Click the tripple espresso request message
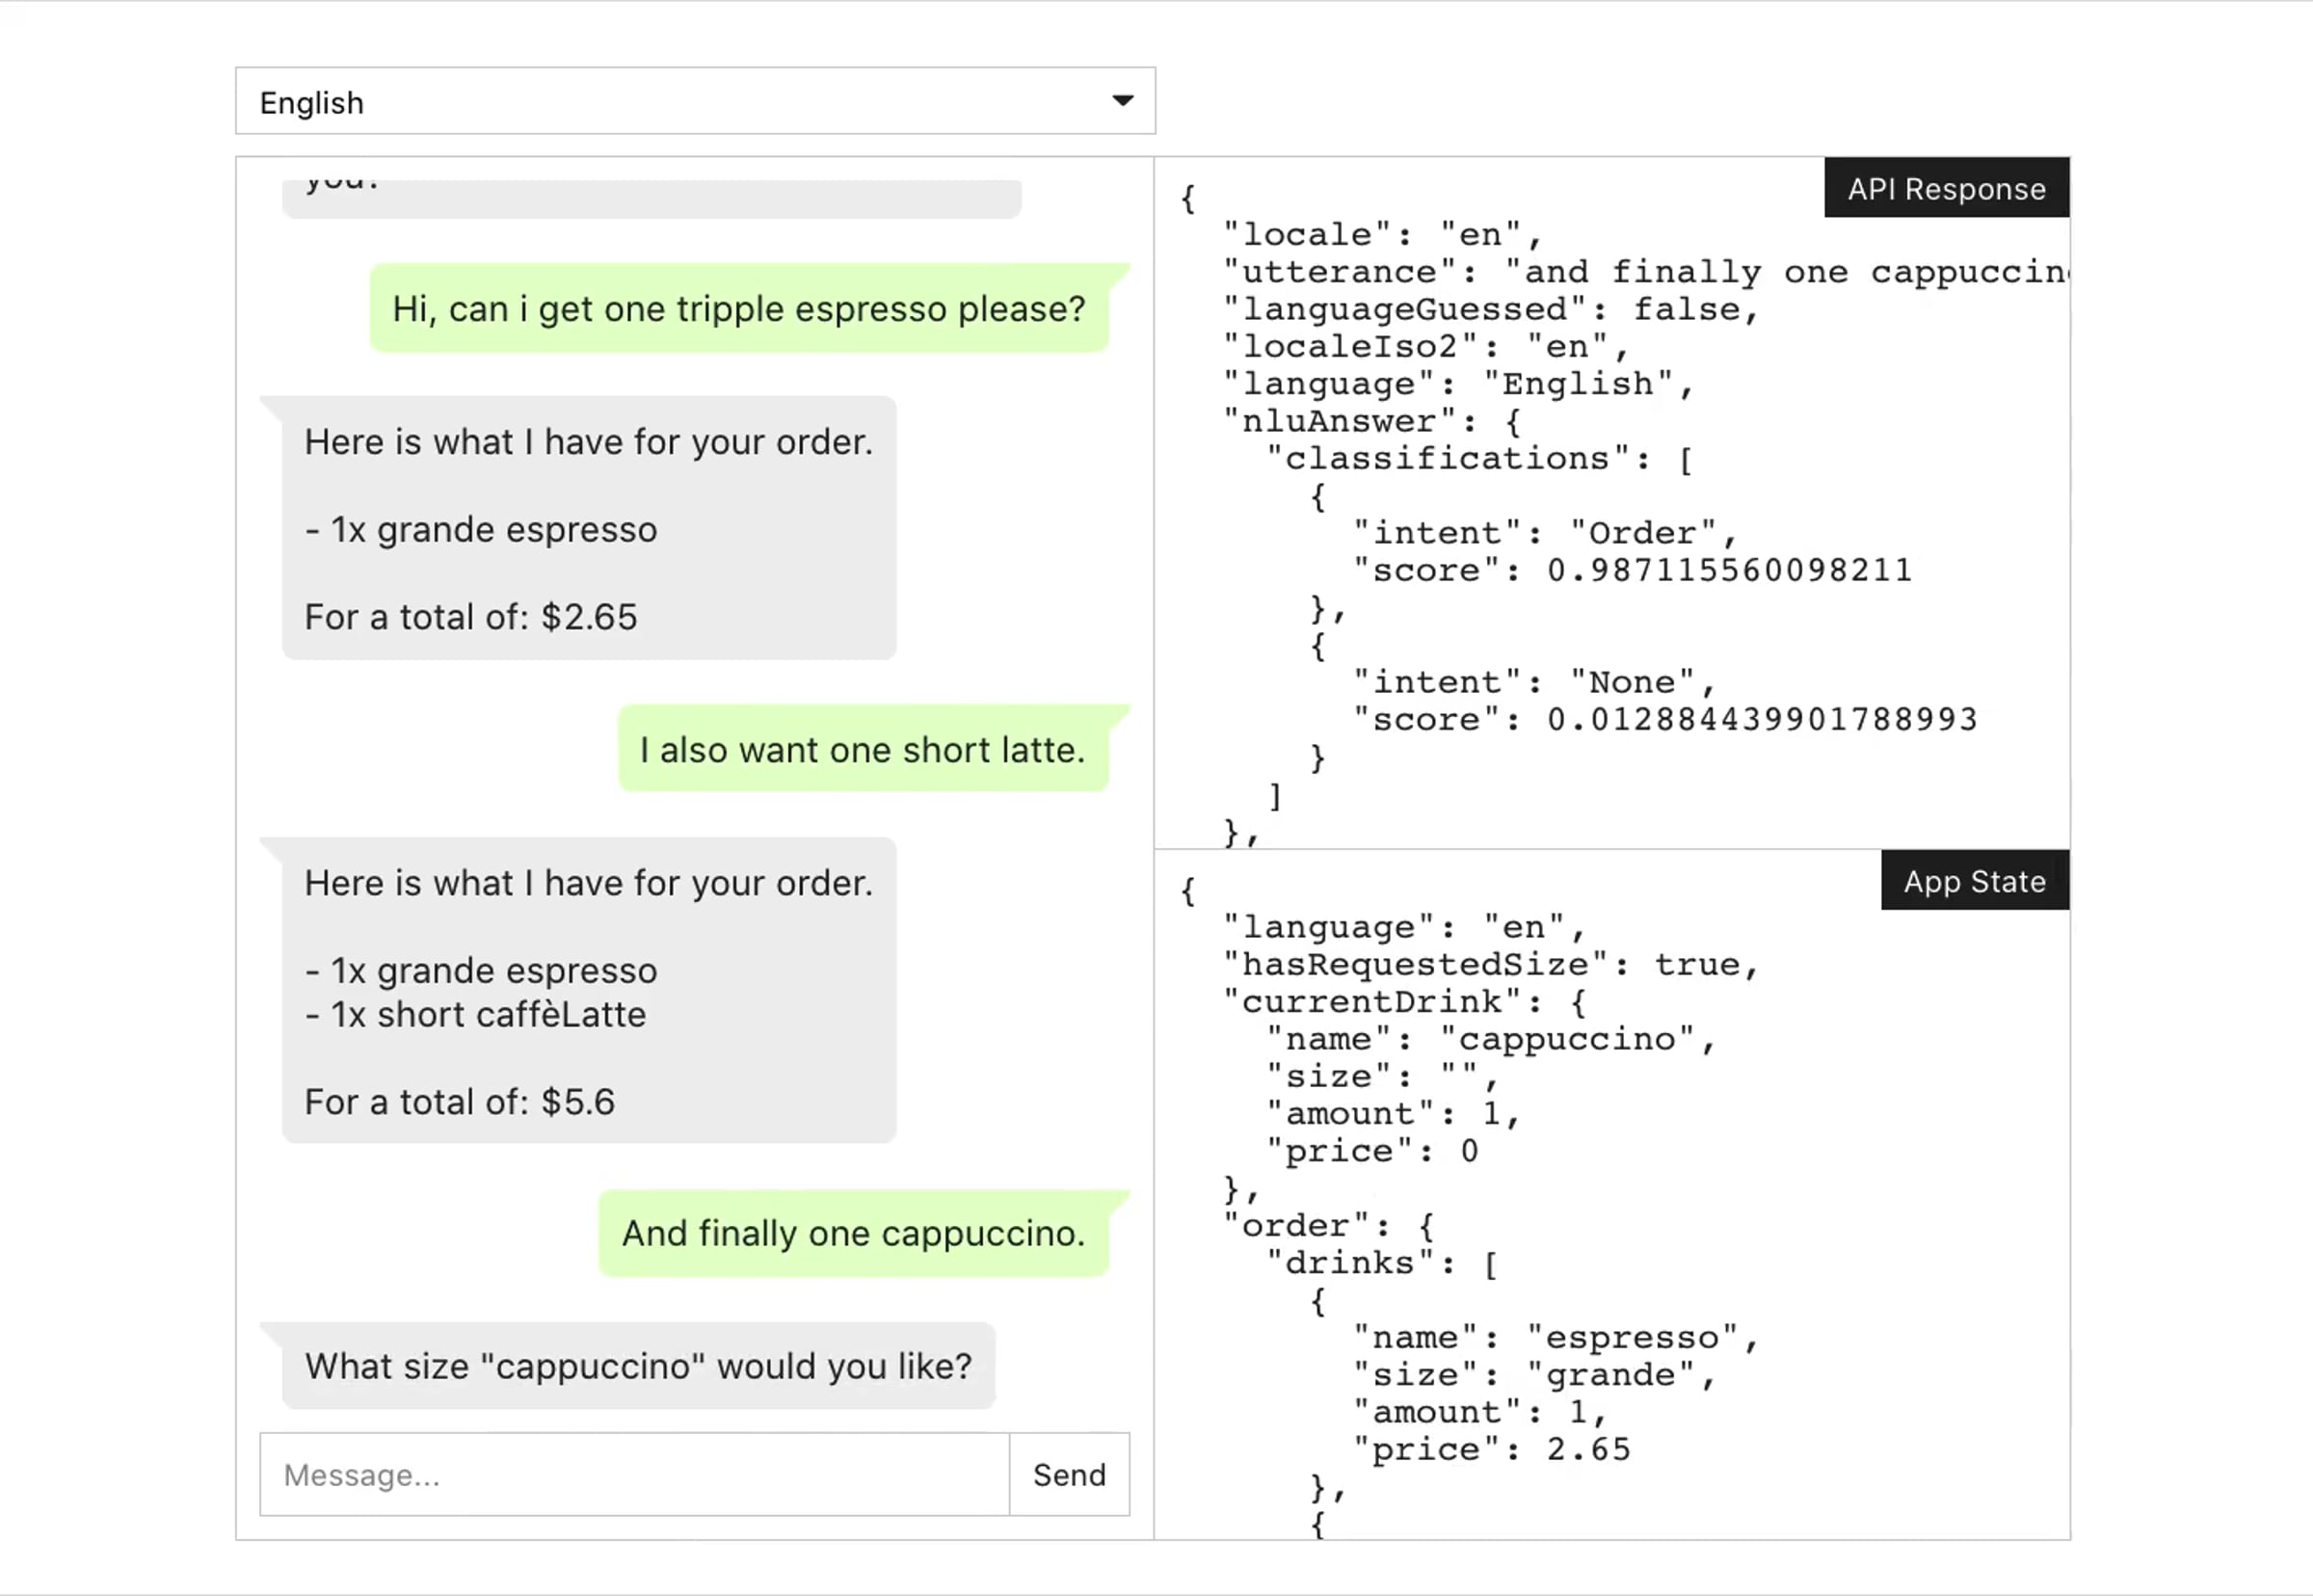Image resolution: width=2313 pixels, height=1596 pixels. (739, 309)
